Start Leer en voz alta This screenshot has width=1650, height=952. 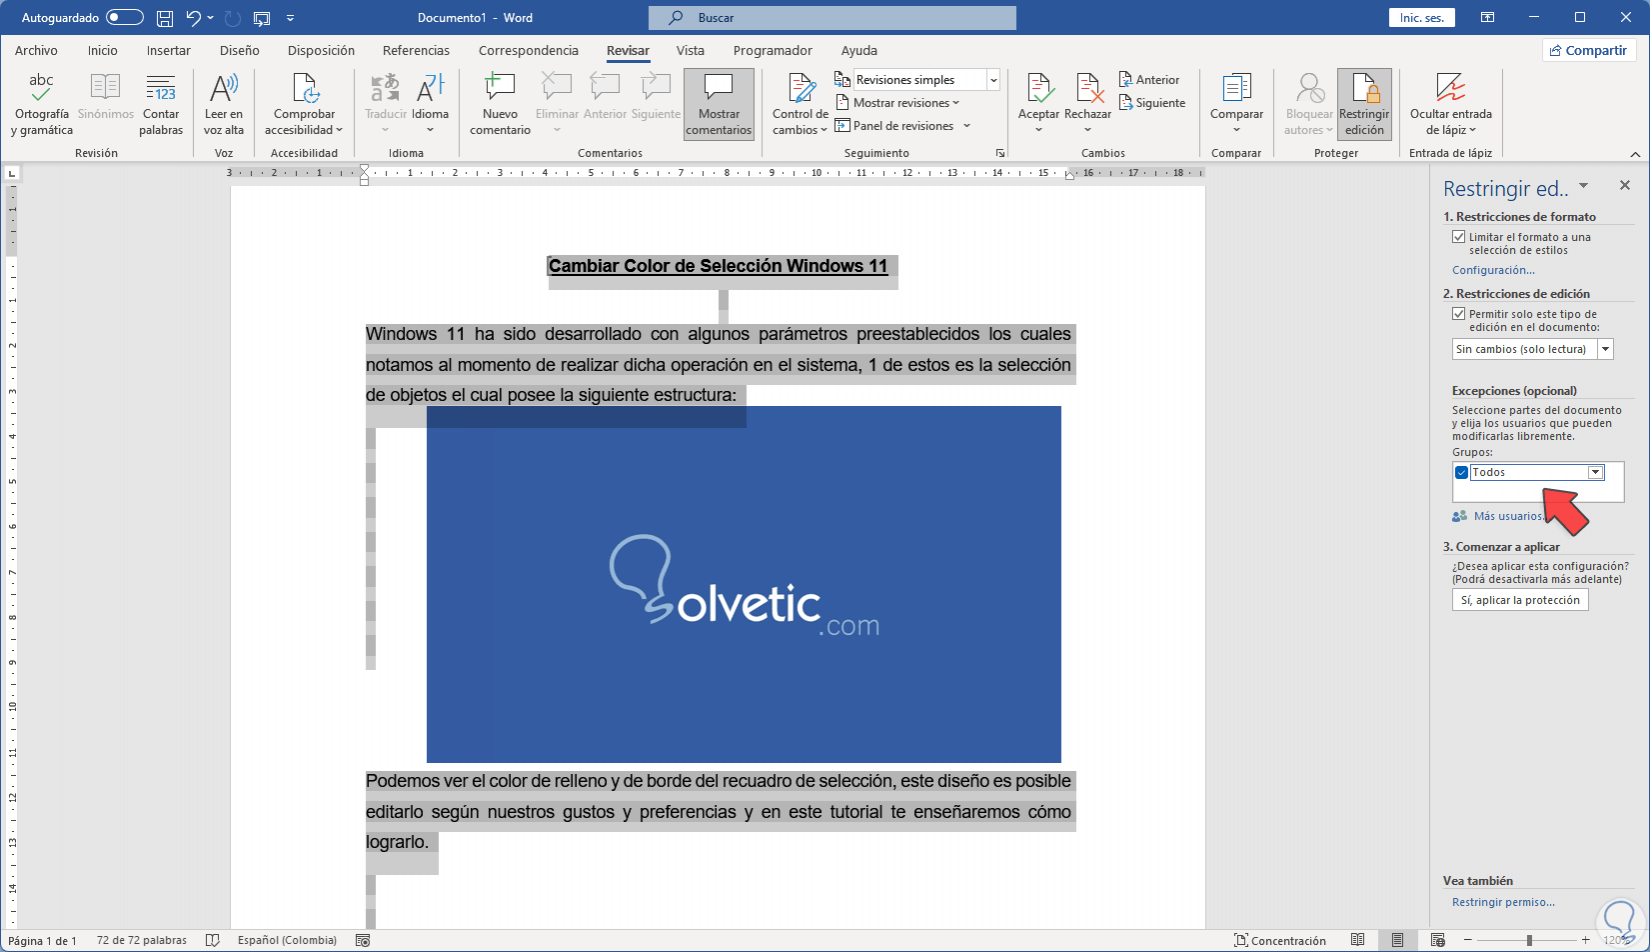(224, 104)
